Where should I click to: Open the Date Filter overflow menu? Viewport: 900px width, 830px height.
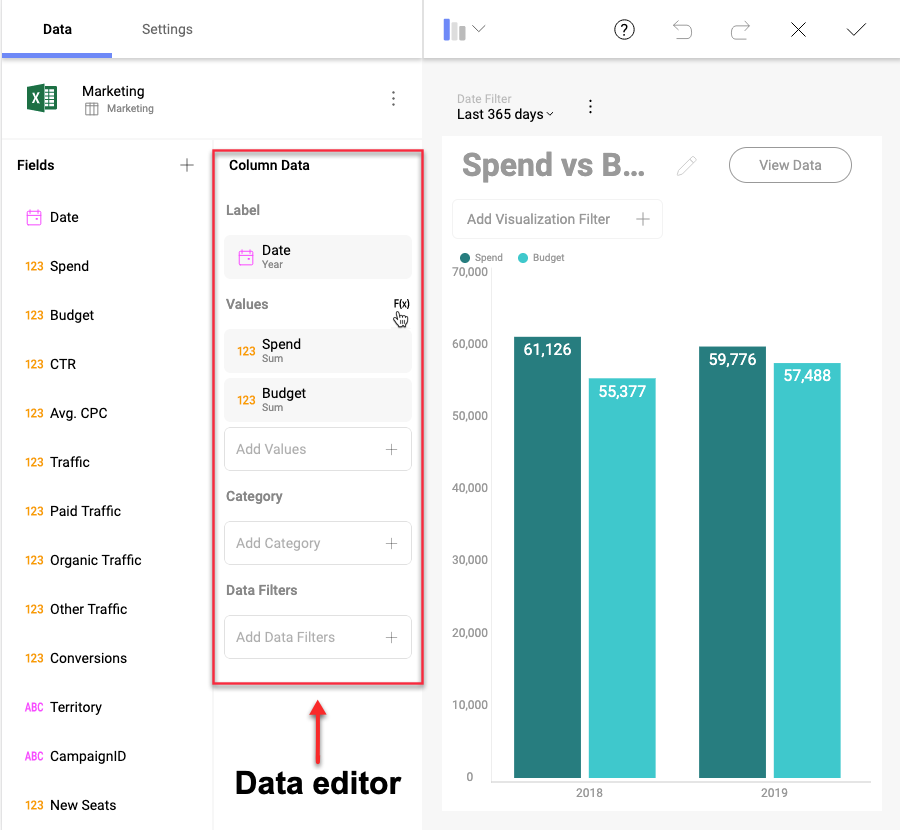590,107
